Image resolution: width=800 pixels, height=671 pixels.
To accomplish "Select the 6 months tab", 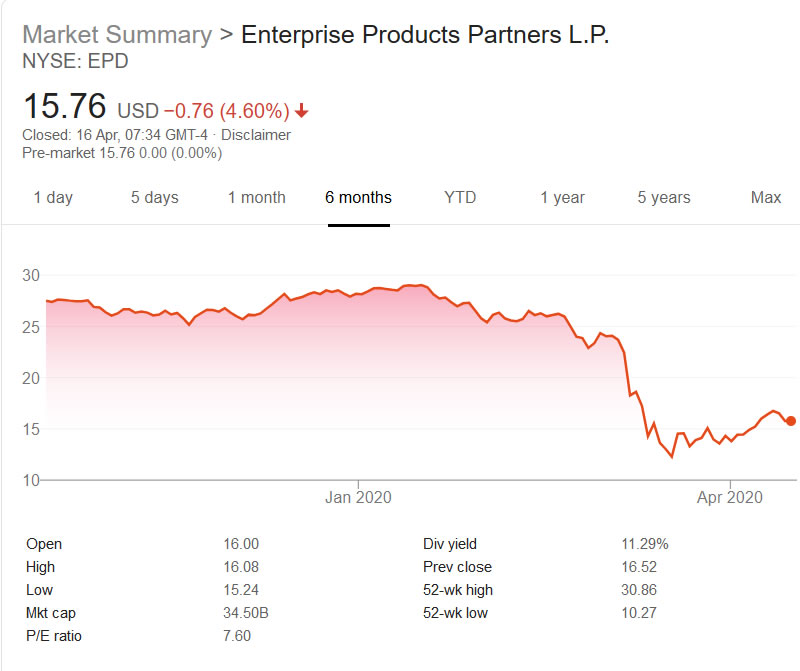I will pos(358,198).
